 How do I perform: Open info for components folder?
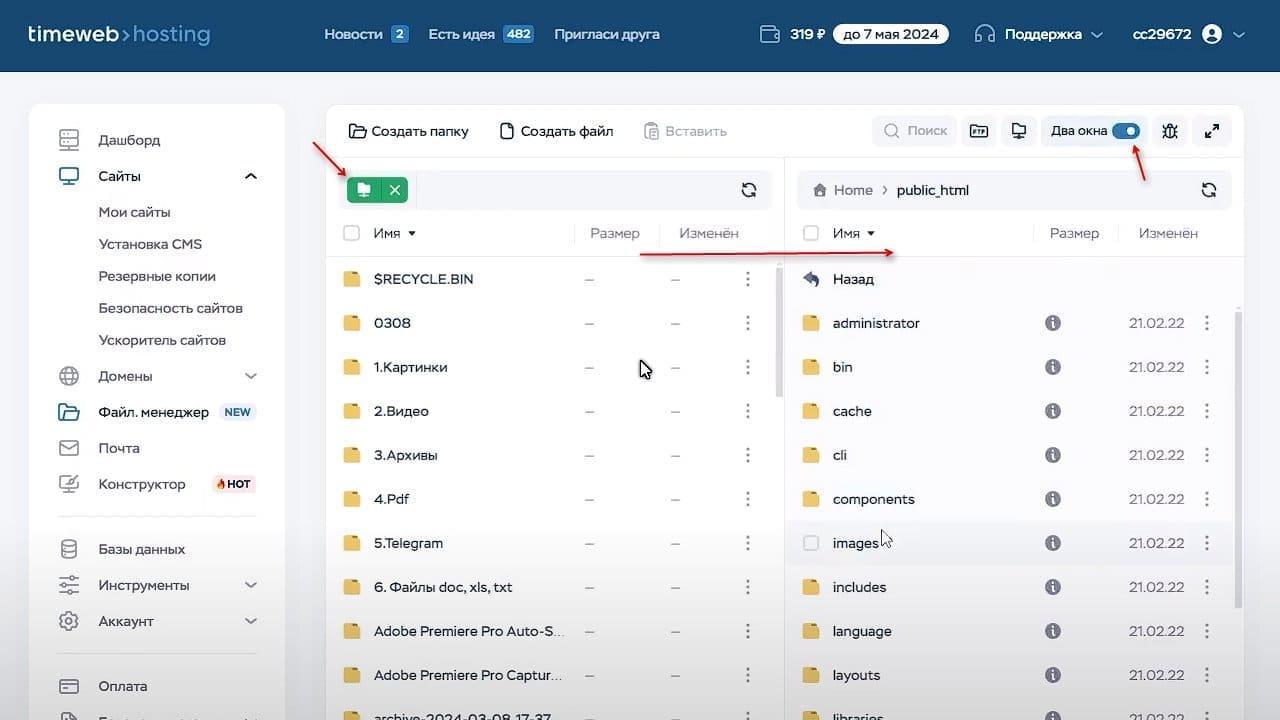1052,499
